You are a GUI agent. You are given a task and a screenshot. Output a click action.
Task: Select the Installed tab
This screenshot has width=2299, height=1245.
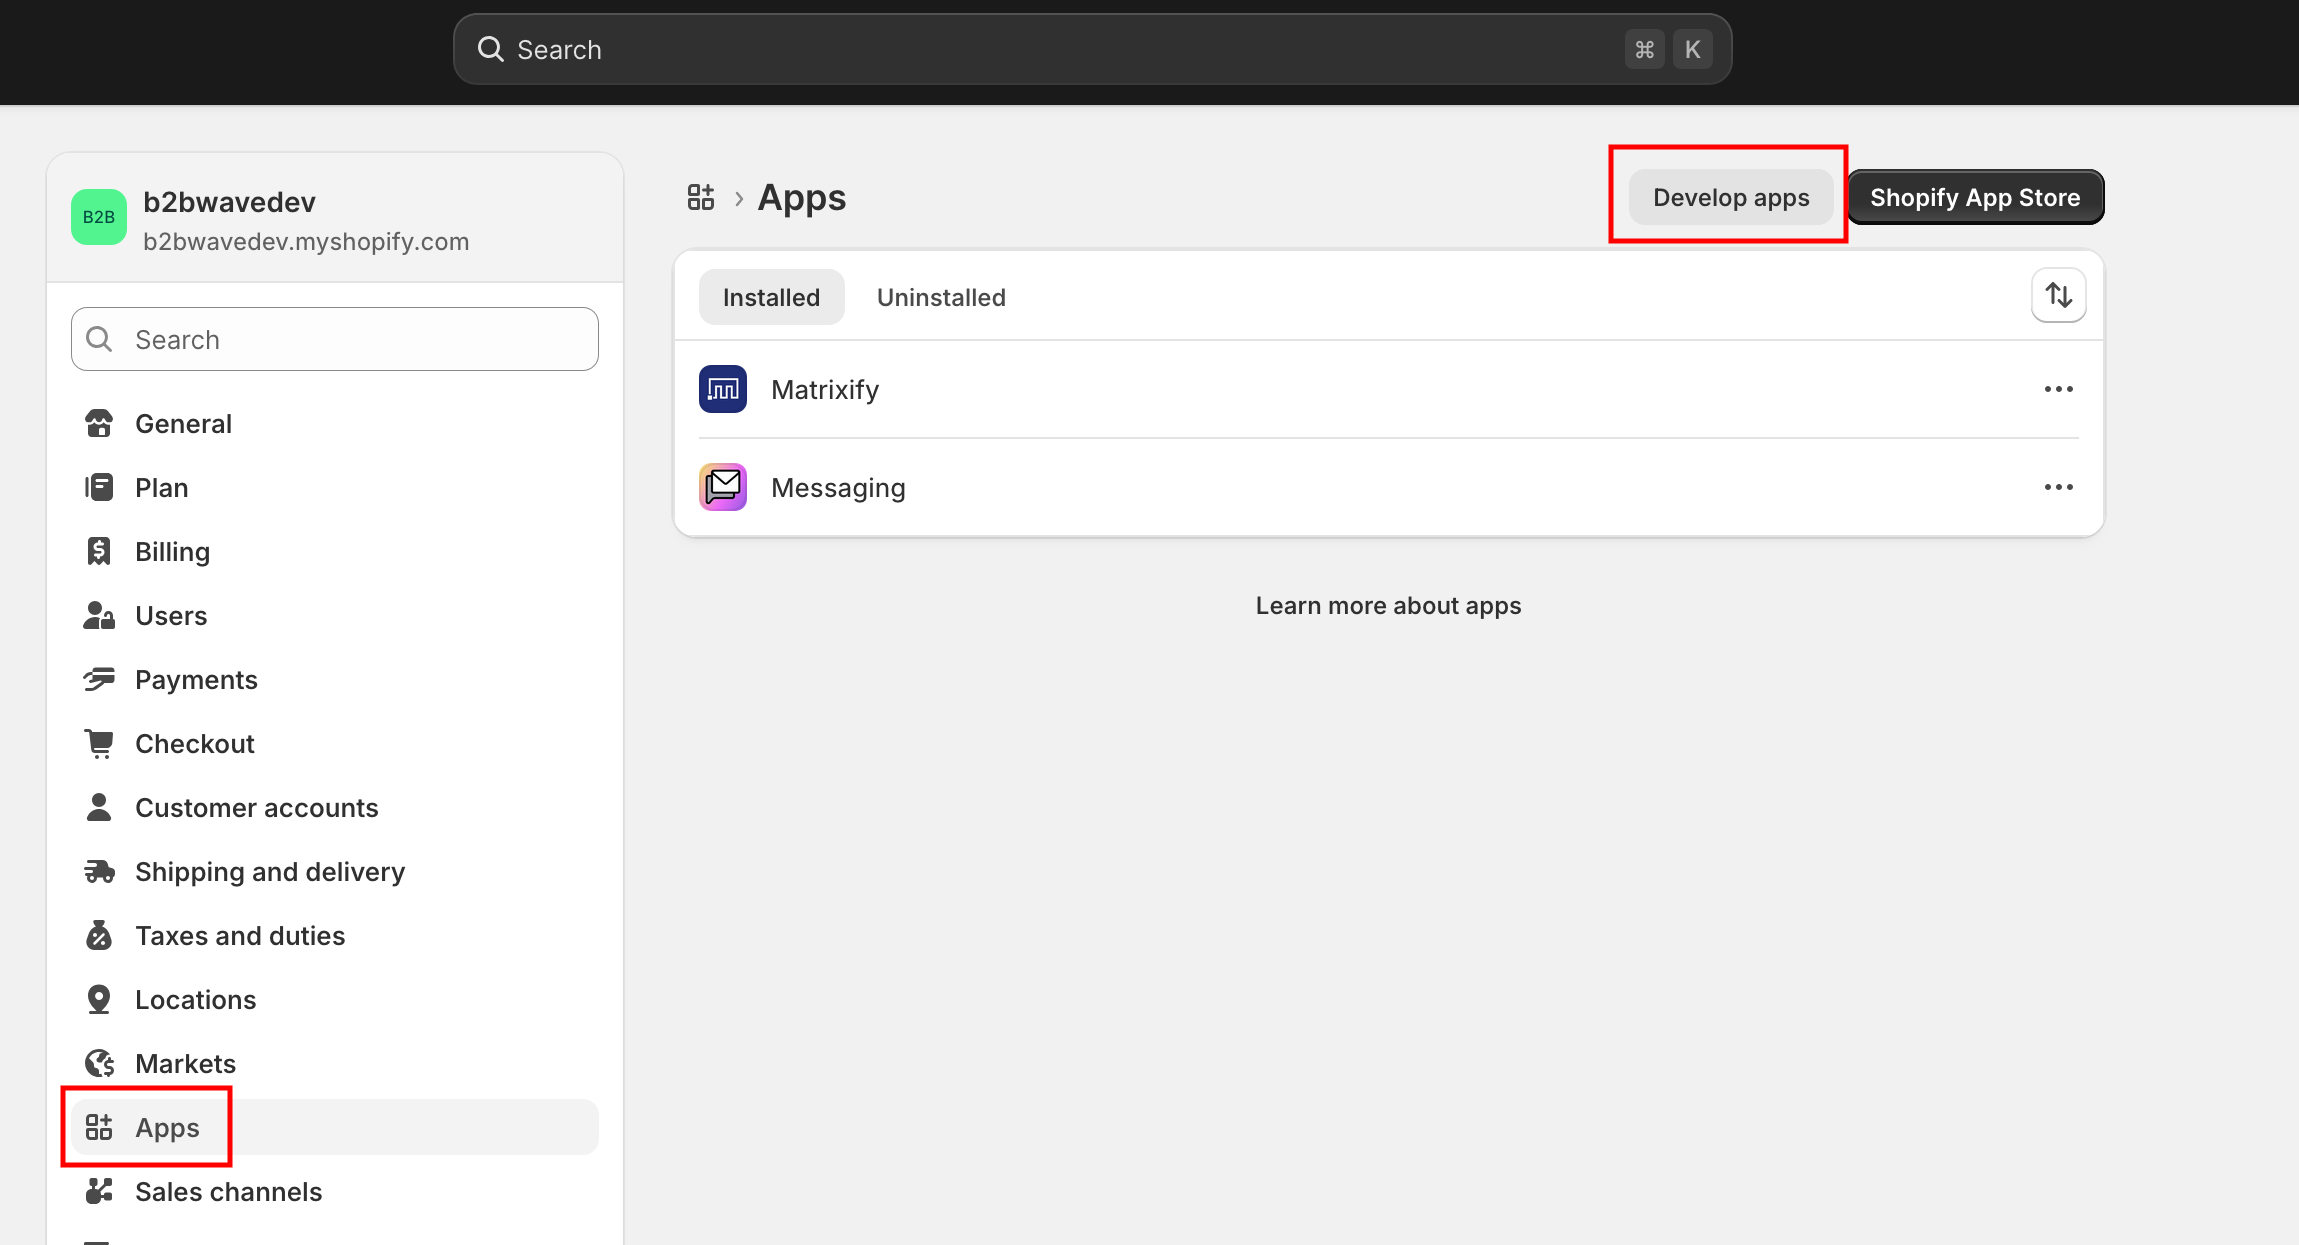click(x=771, y=297)
